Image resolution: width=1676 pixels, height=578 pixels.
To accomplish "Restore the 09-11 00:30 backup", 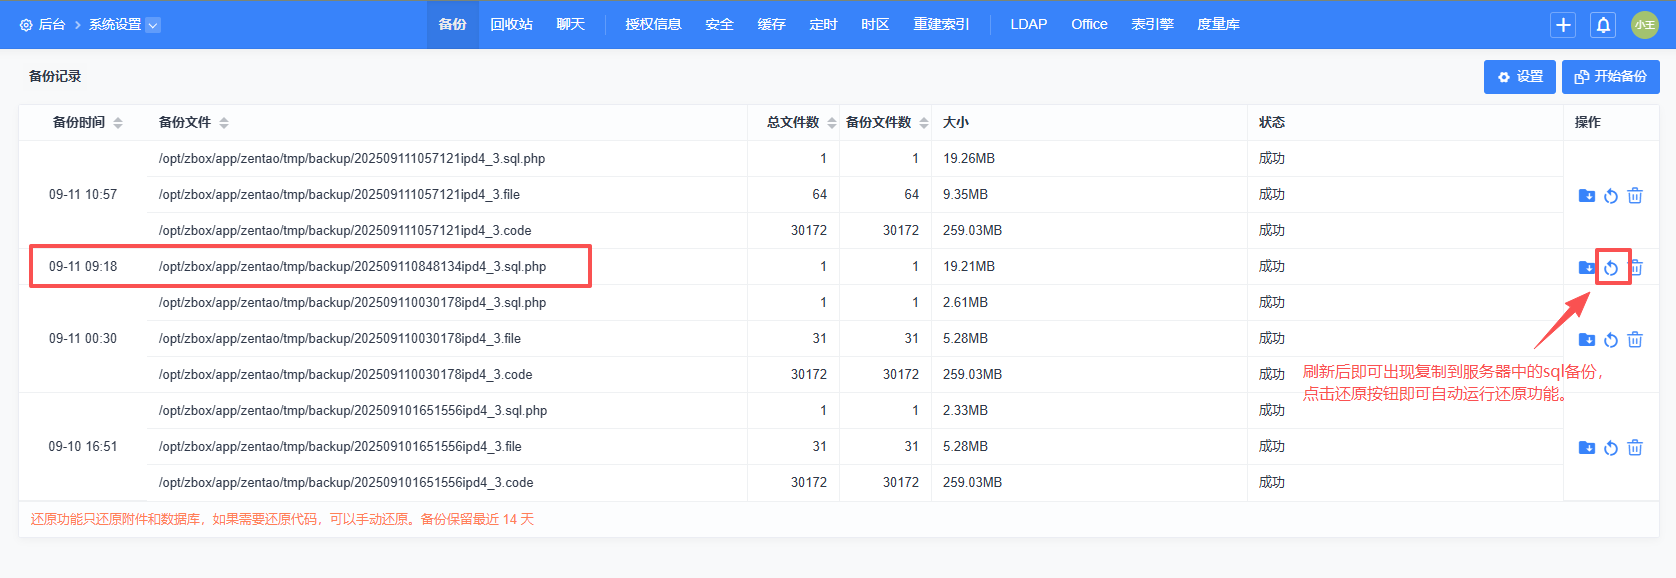I will point(1611,339).
